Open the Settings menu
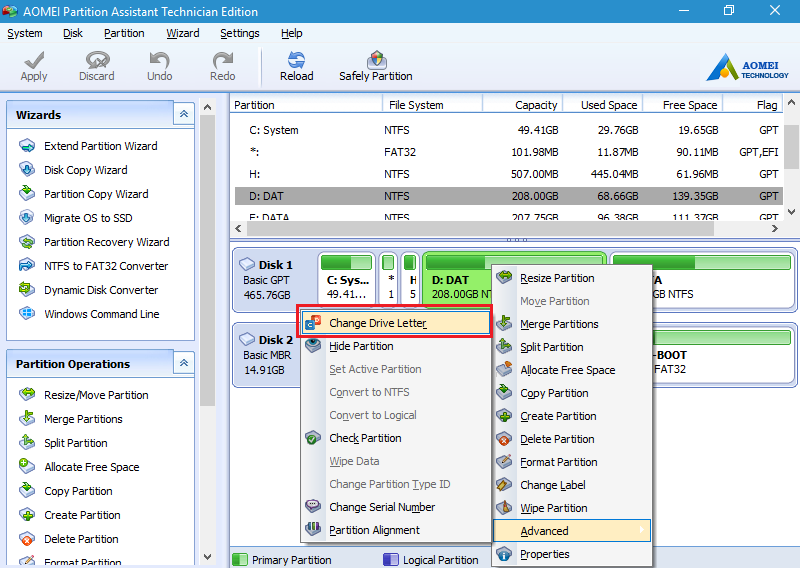 (x=240, y=33)
